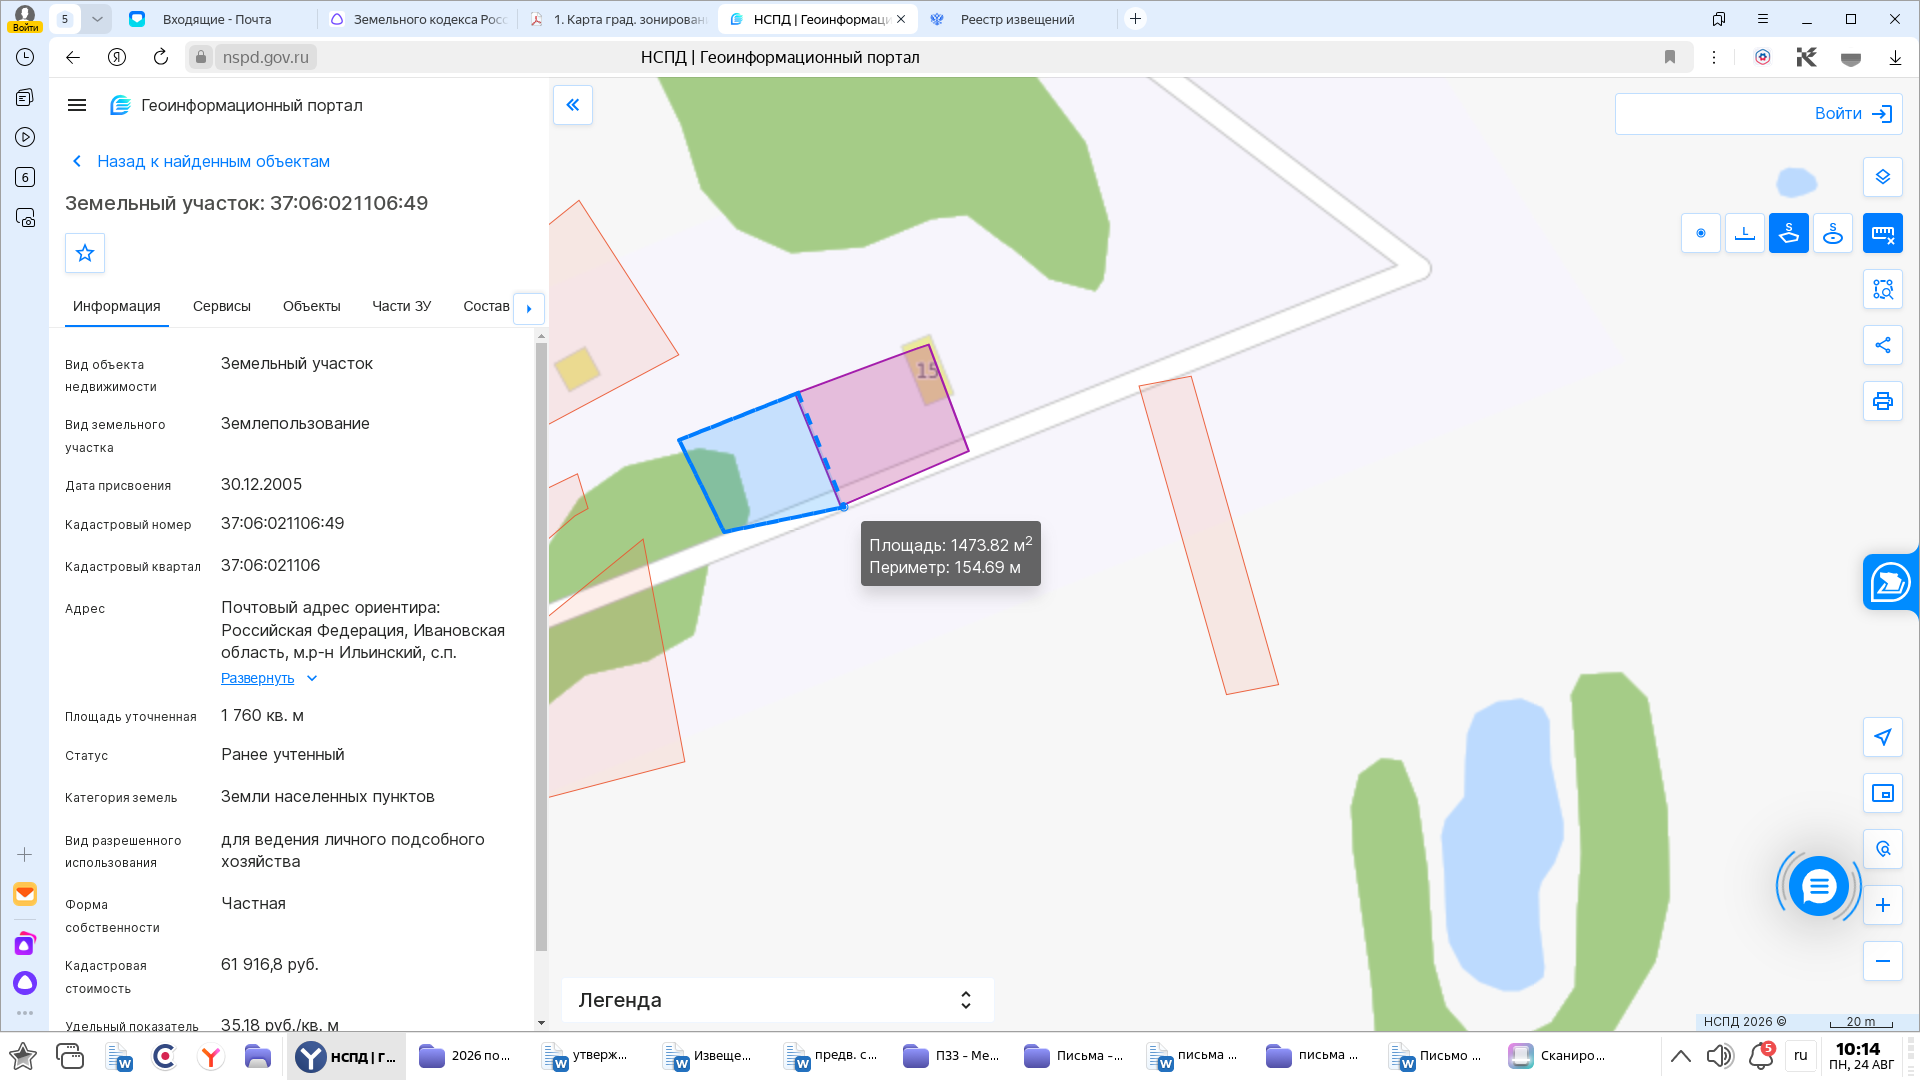Image resolution: width=1920 pixels, height=1080 pixels.
Task: Switch to the Реестр извещений browser tab
Action: coord(1018,19)
